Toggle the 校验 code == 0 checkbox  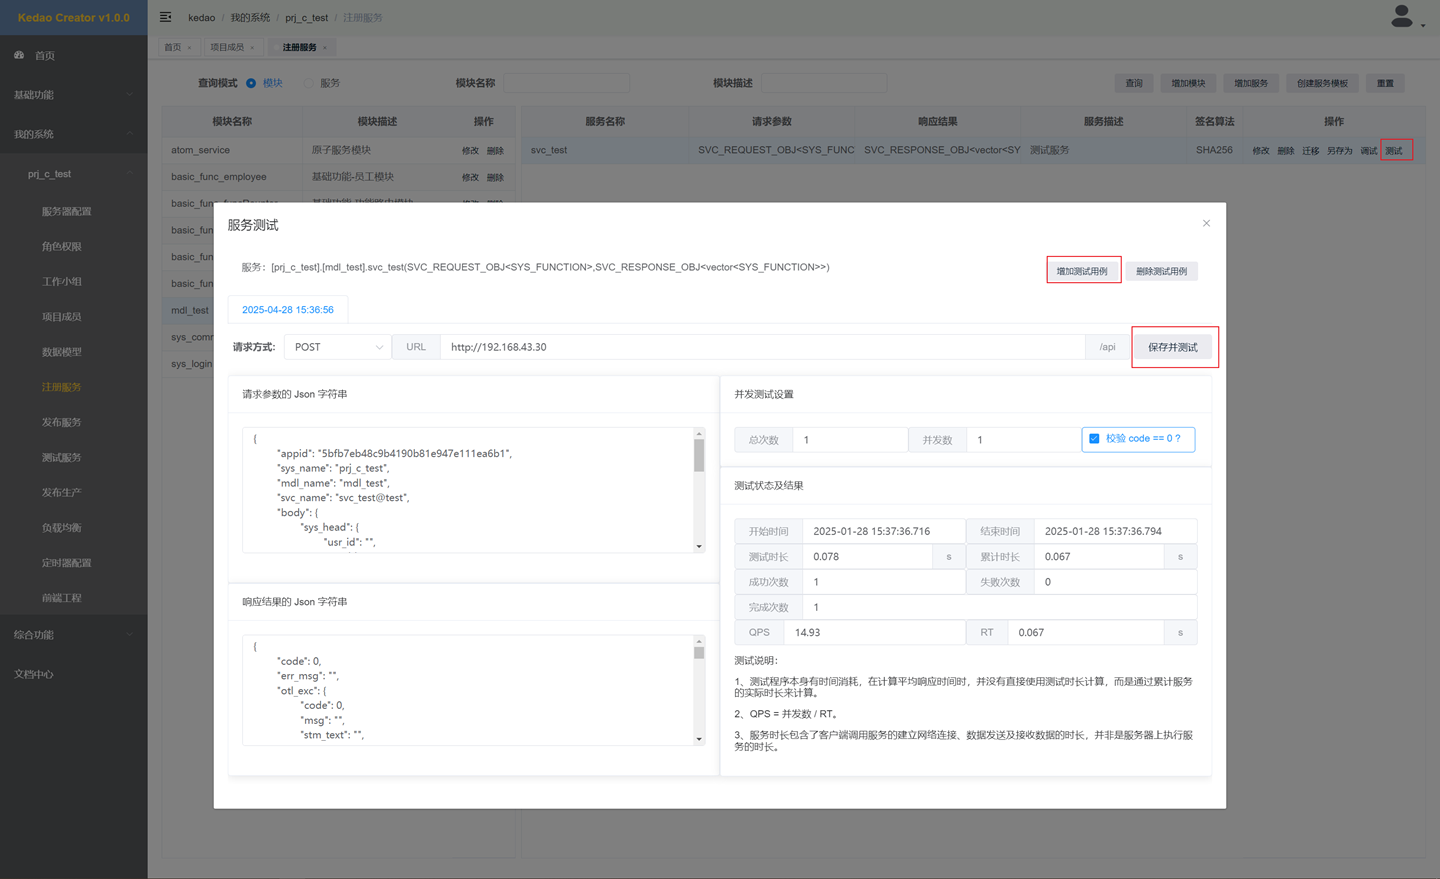1094,439
